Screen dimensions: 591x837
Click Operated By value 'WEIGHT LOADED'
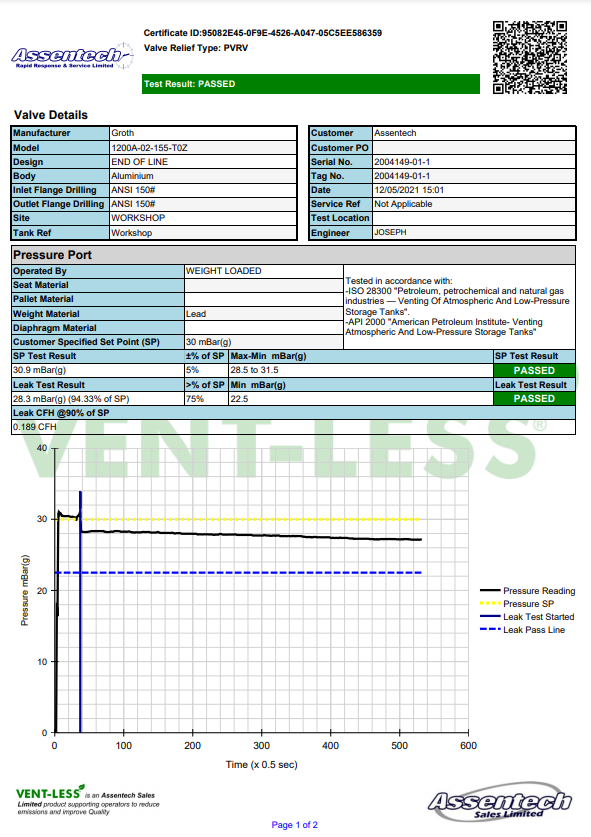(224, 271)
